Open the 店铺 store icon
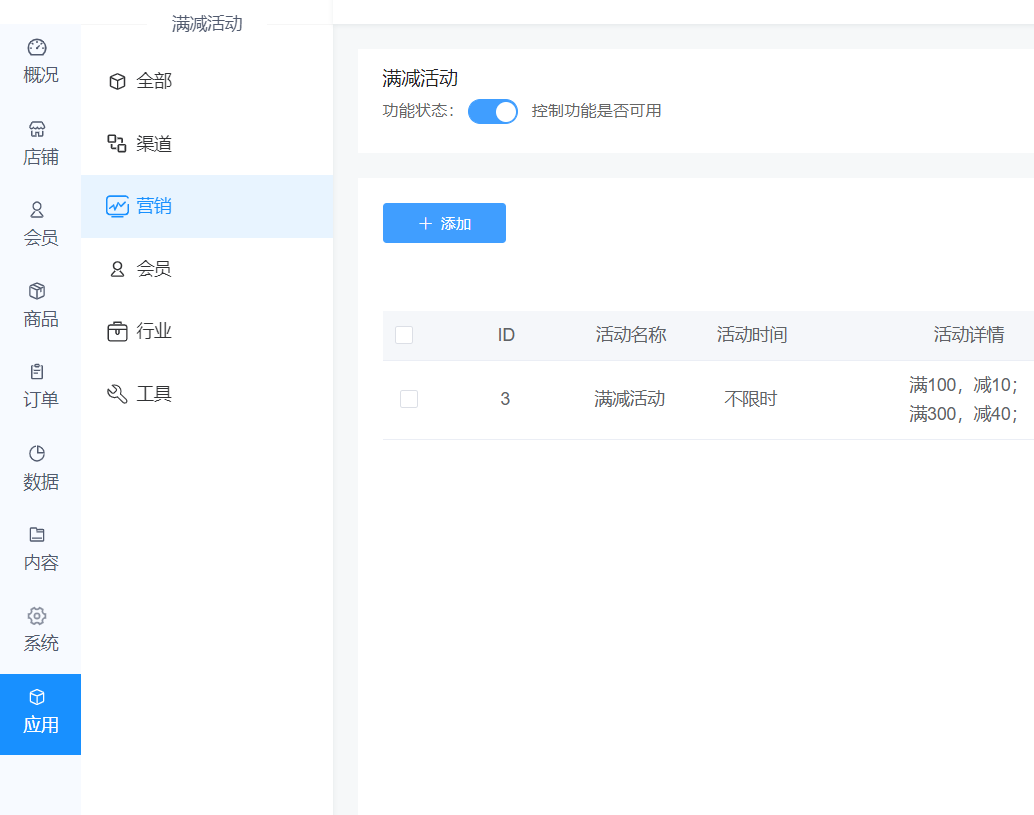This screenshot has height=815, width=1034. pos(37,129)
